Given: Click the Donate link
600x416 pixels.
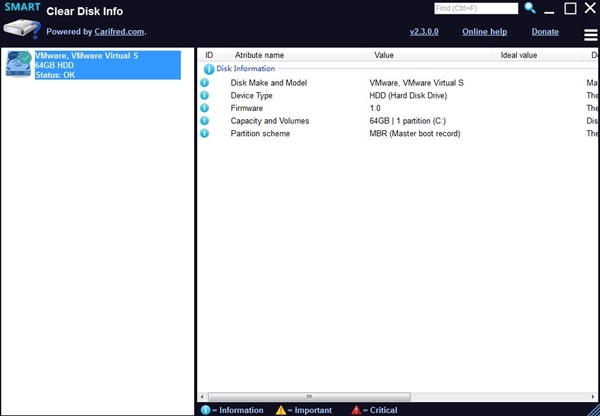Looking at the screenshot, I should (x=545, y=32).
